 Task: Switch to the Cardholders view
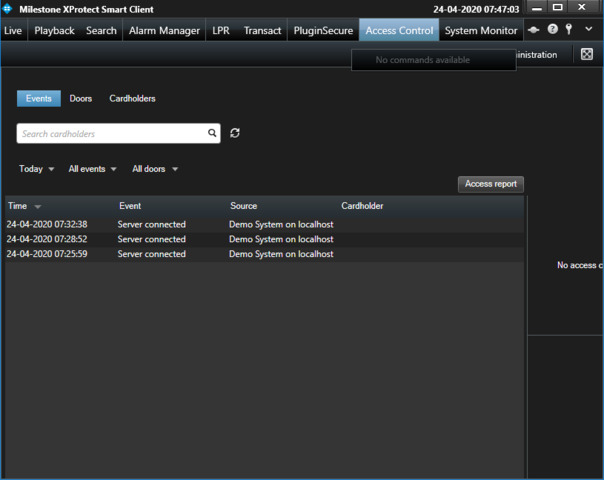point(132,99)
